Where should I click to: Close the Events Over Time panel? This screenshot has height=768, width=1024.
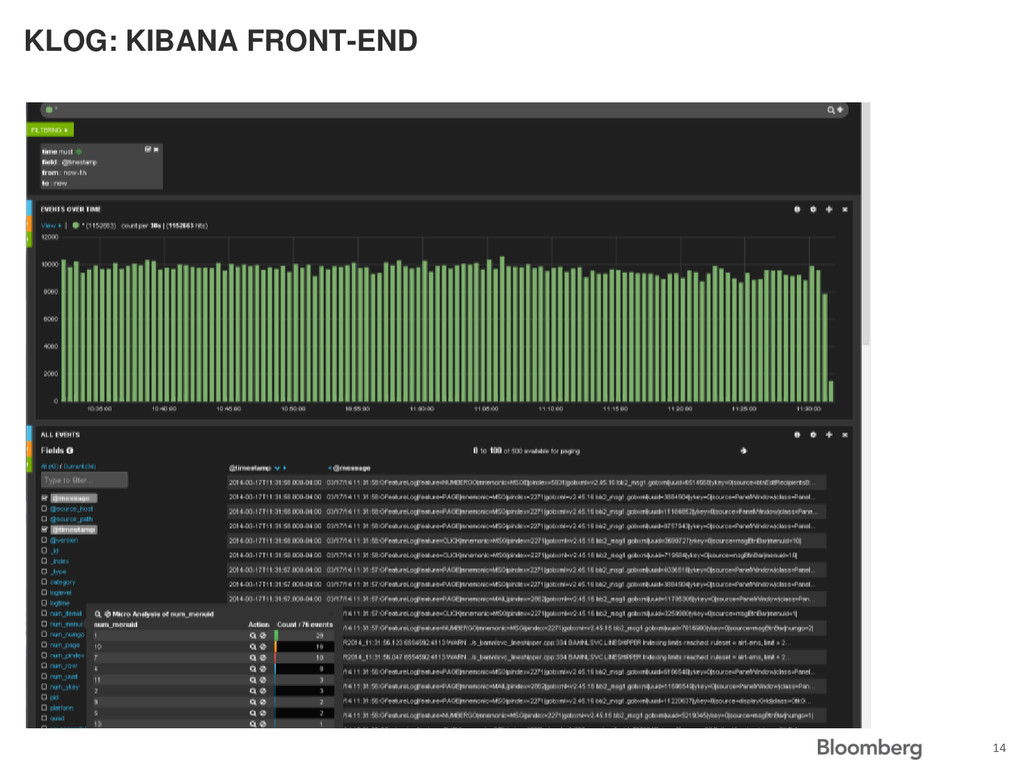(x=845, y=210)
